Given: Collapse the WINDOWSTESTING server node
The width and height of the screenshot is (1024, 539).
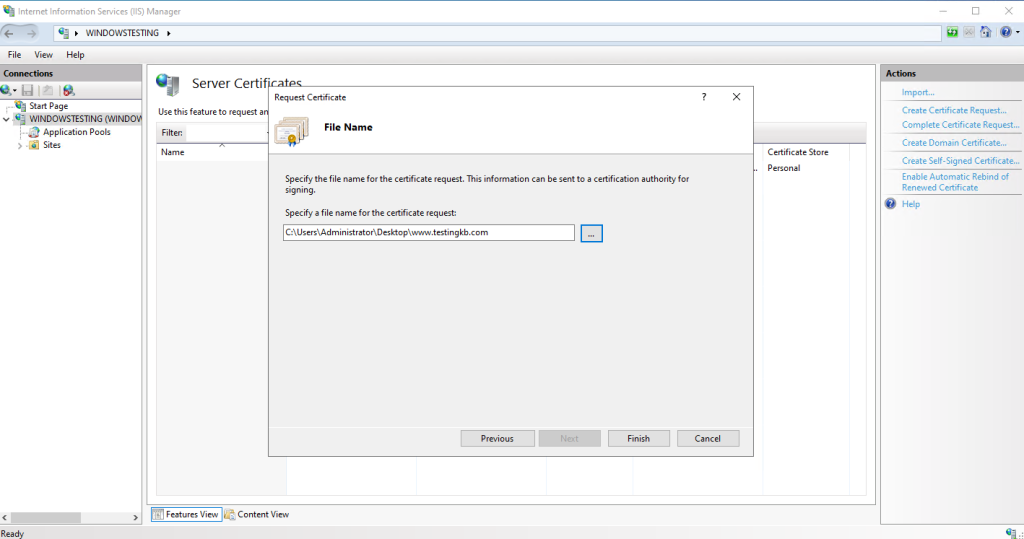Looking at the screenshot, I should tap(7, 119).
